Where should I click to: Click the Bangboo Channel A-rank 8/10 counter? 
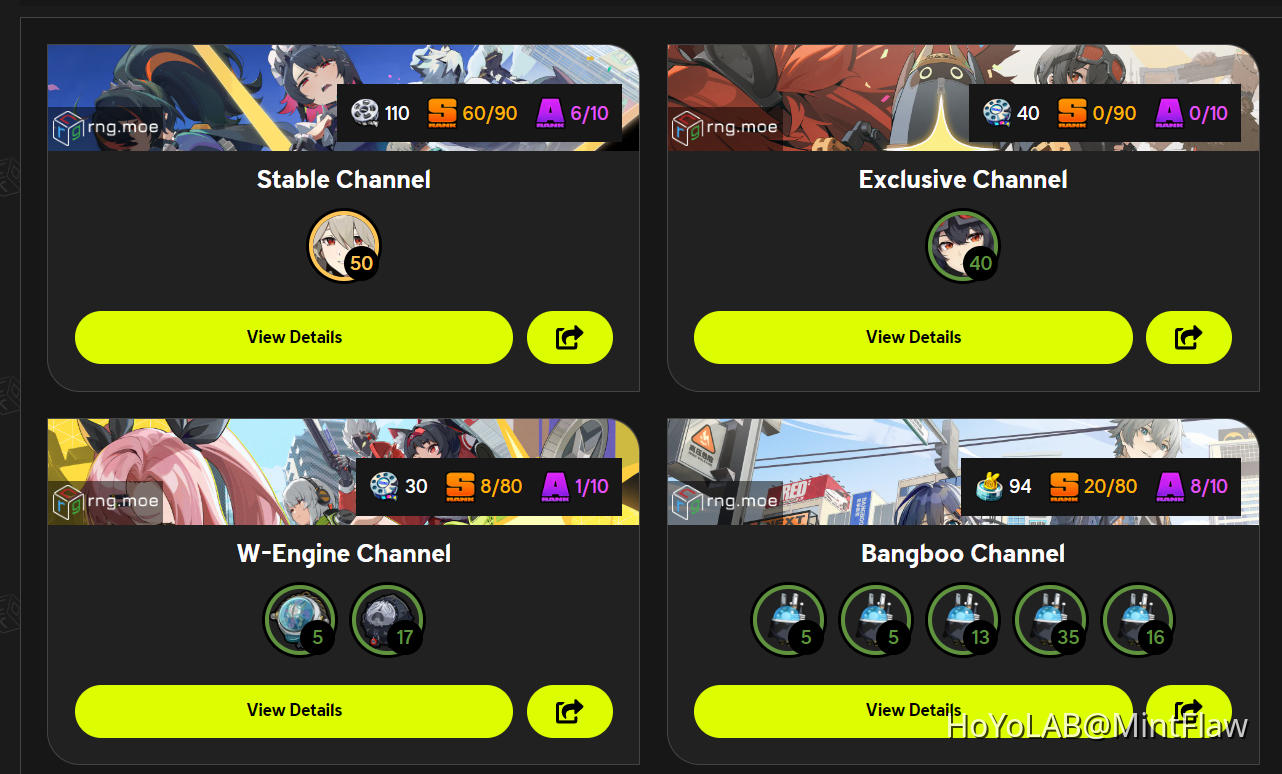pyautogui.click(x=1192, y=487)
